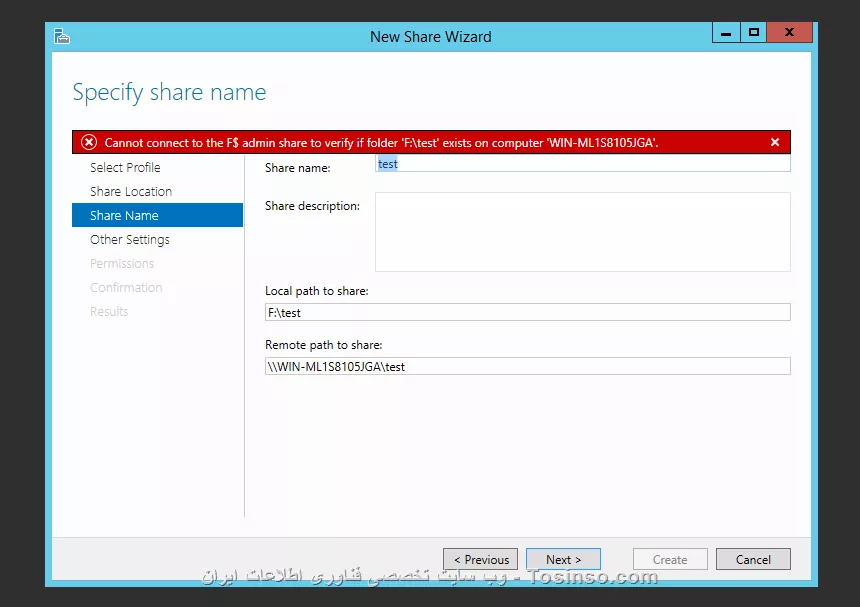Cancel the New Share Wizard

[x=753, y=559]
